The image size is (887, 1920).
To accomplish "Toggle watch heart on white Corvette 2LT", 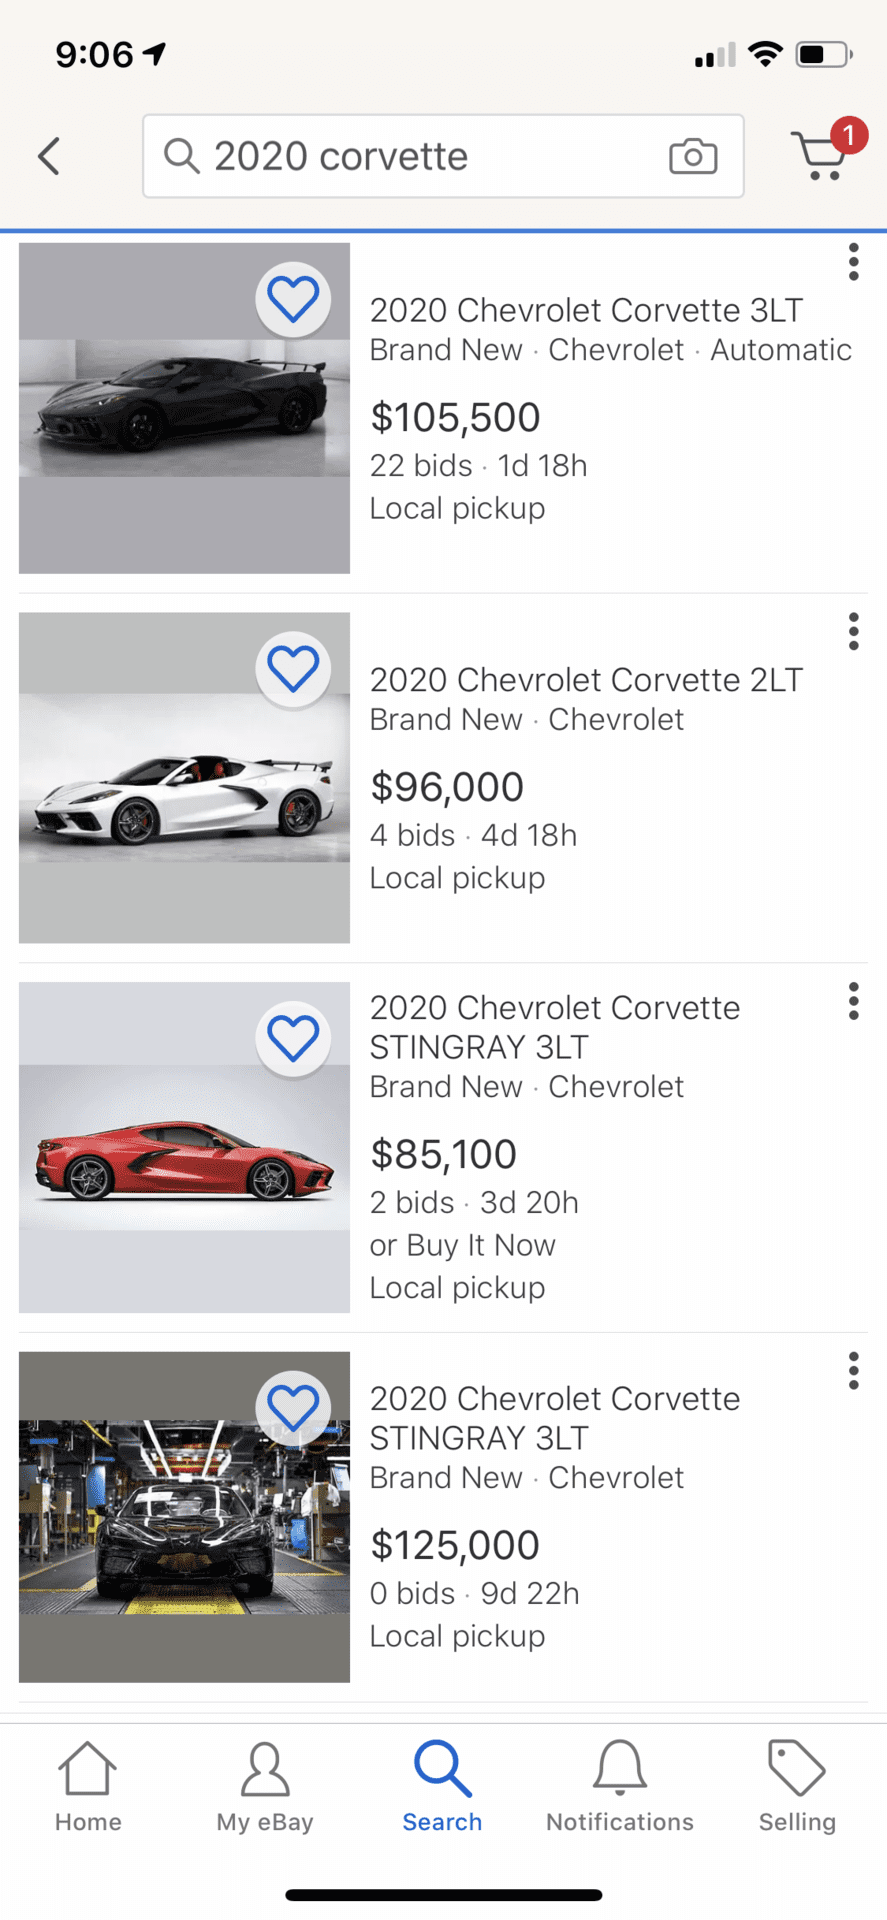I will (x=293, y=668).
